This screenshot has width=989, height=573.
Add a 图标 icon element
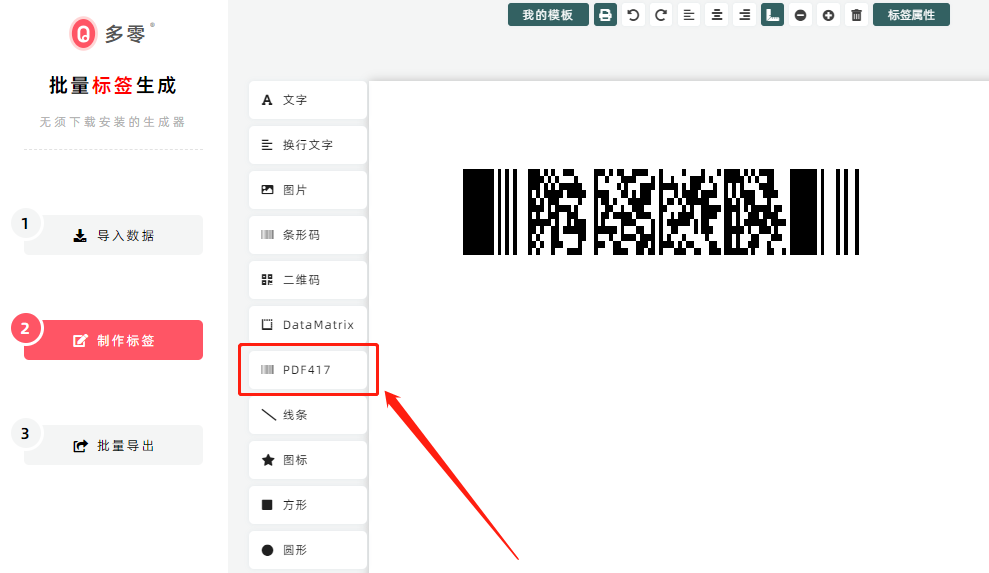point(308,460)
